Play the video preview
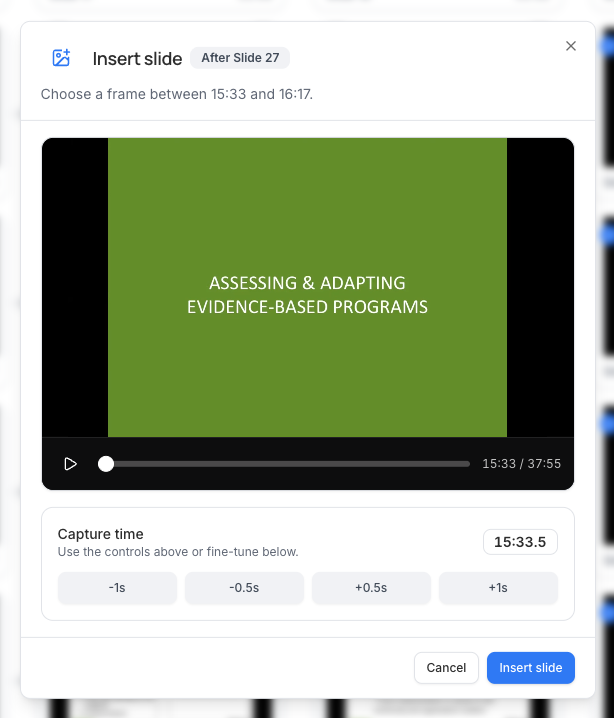This screenshot has height=718, width=614. click(x=70, y=464)
